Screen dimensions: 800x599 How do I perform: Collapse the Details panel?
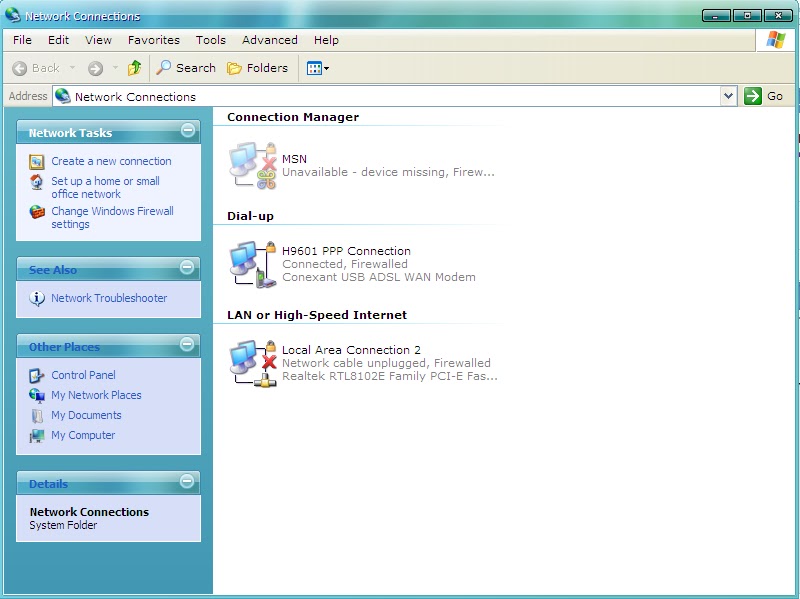pos(187,481)
